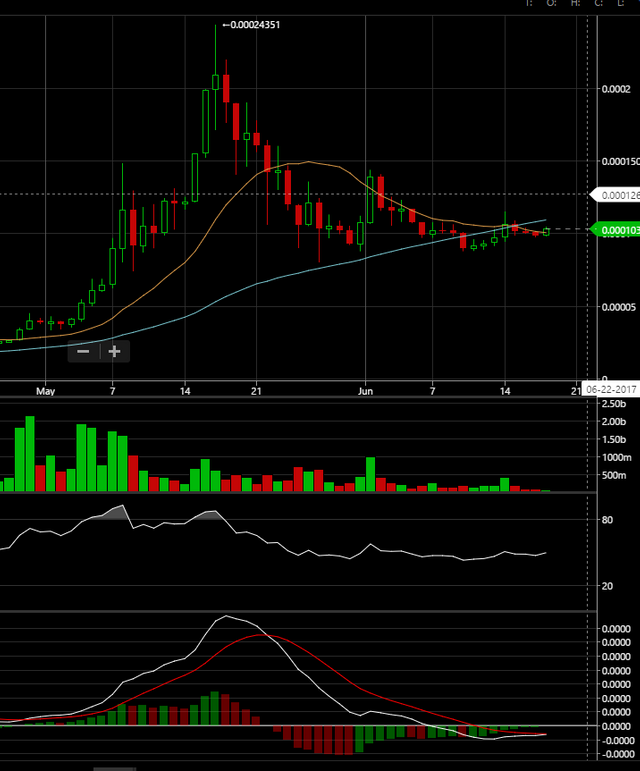Click the 2.00b volume axis label
The image size is (640, 771).
point(614,422)
